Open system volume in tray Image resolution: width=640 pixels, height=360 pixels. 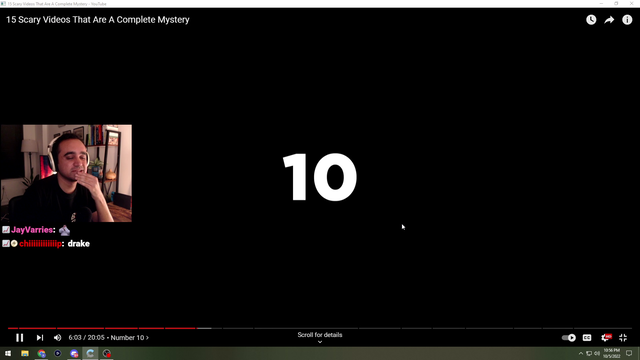click(597, 353)
